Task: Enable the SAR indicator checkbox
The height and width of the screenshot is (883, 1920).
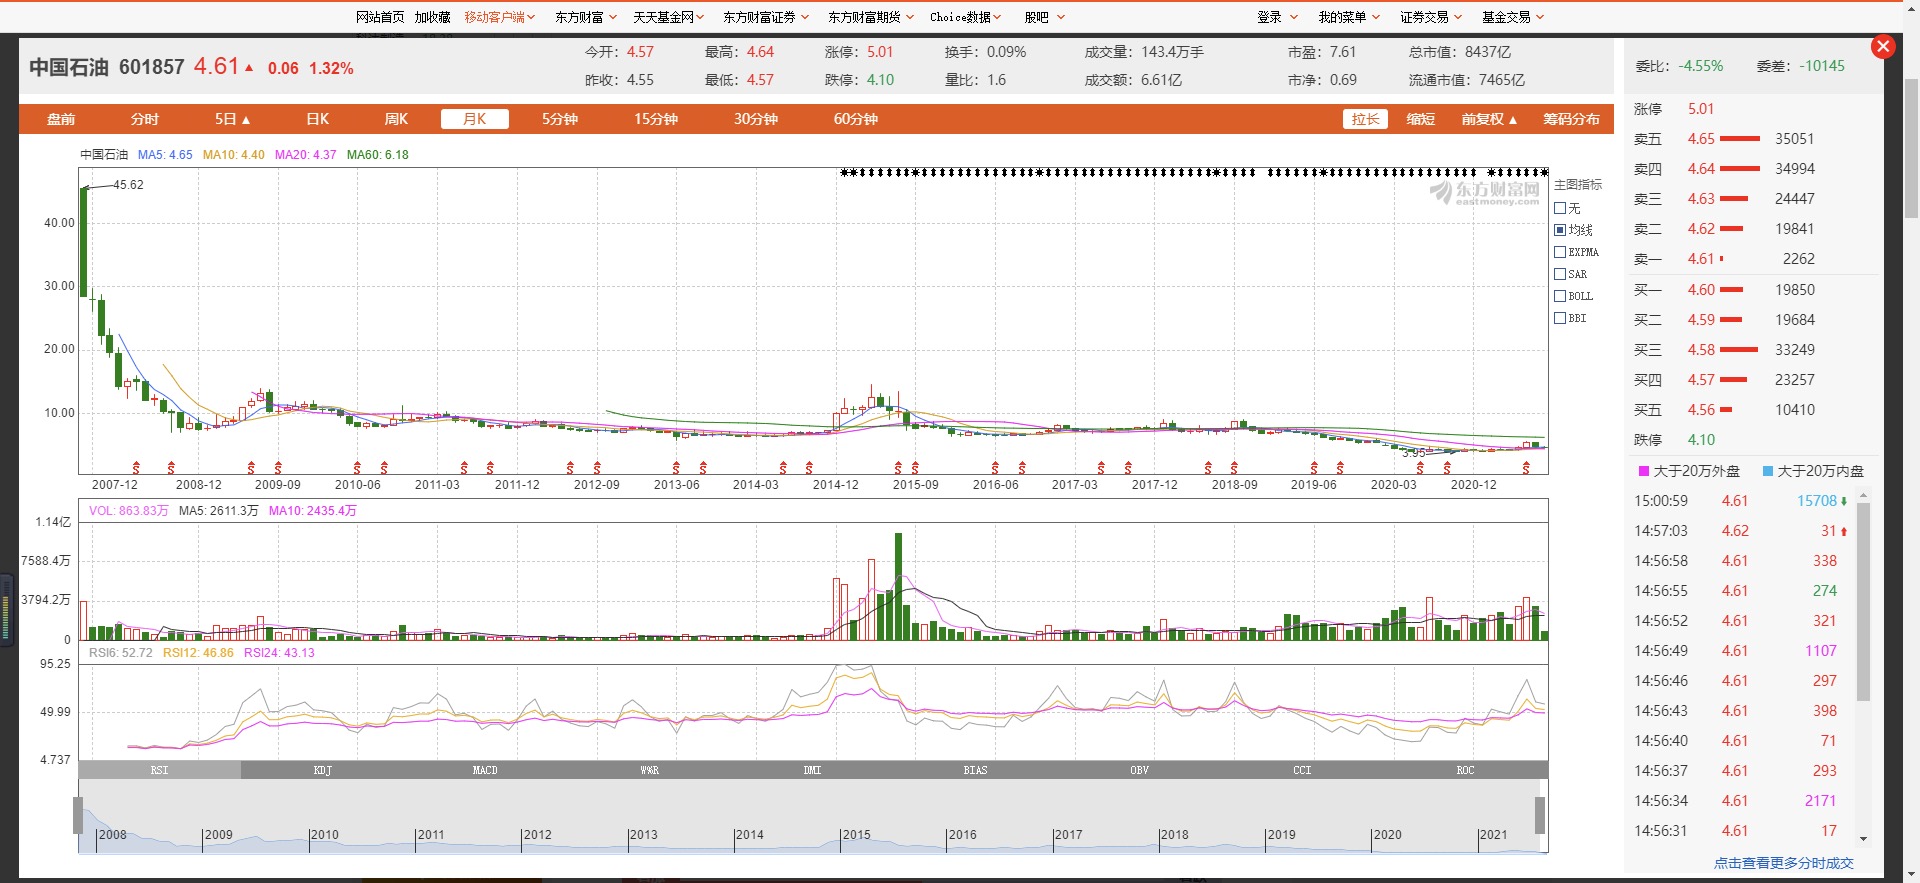Action: (x=1560, y=274)
